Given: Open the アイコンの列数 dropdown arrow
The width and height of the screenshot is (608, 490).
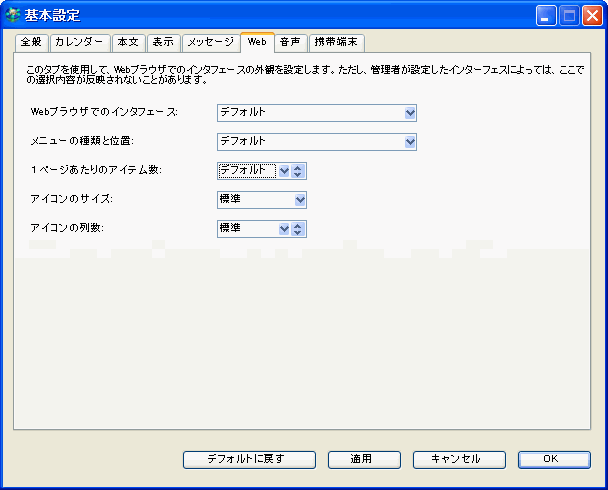Looking at the screenshot, I should click(284, 229).
